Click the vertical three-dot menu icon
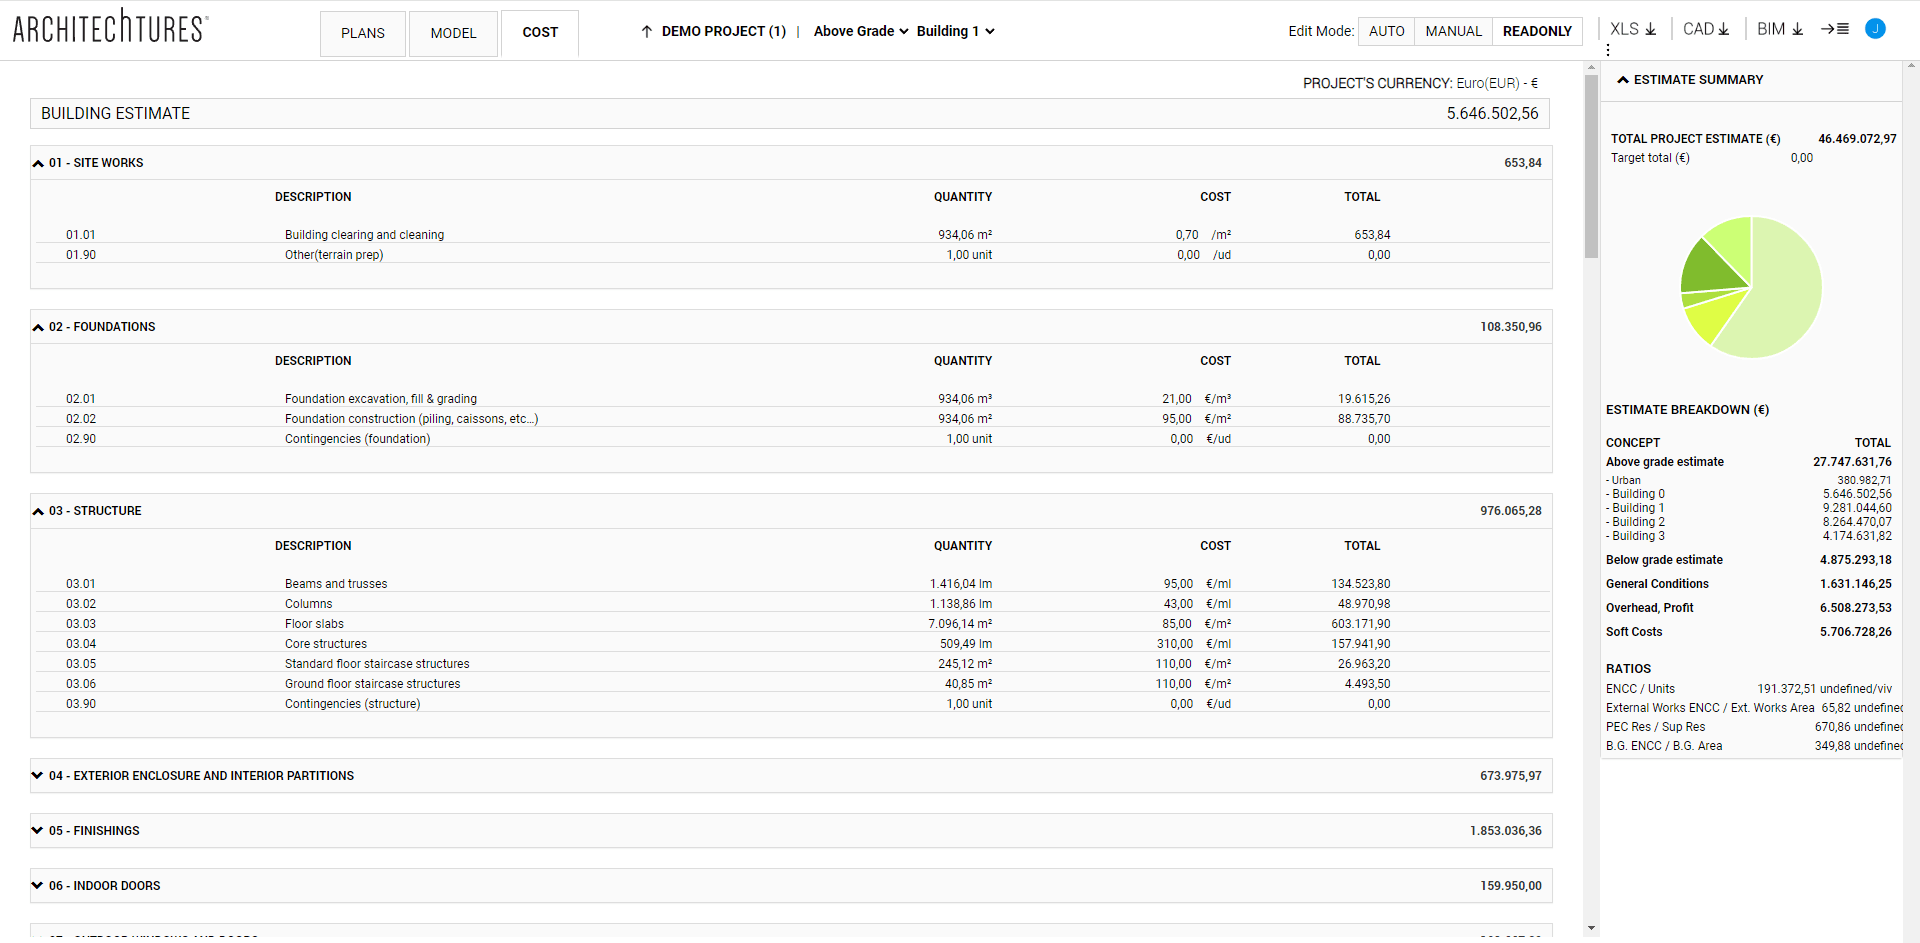Screen dimensions: 1920x943 (x=1608, y=50)
